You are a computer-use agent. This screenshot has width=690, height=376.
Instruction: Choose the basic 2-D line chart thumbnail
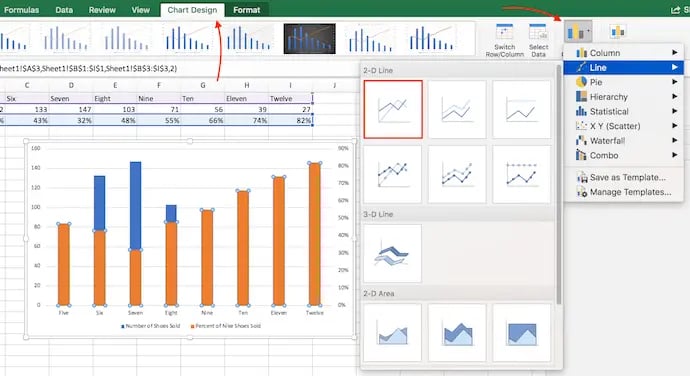tap(393, 109)
